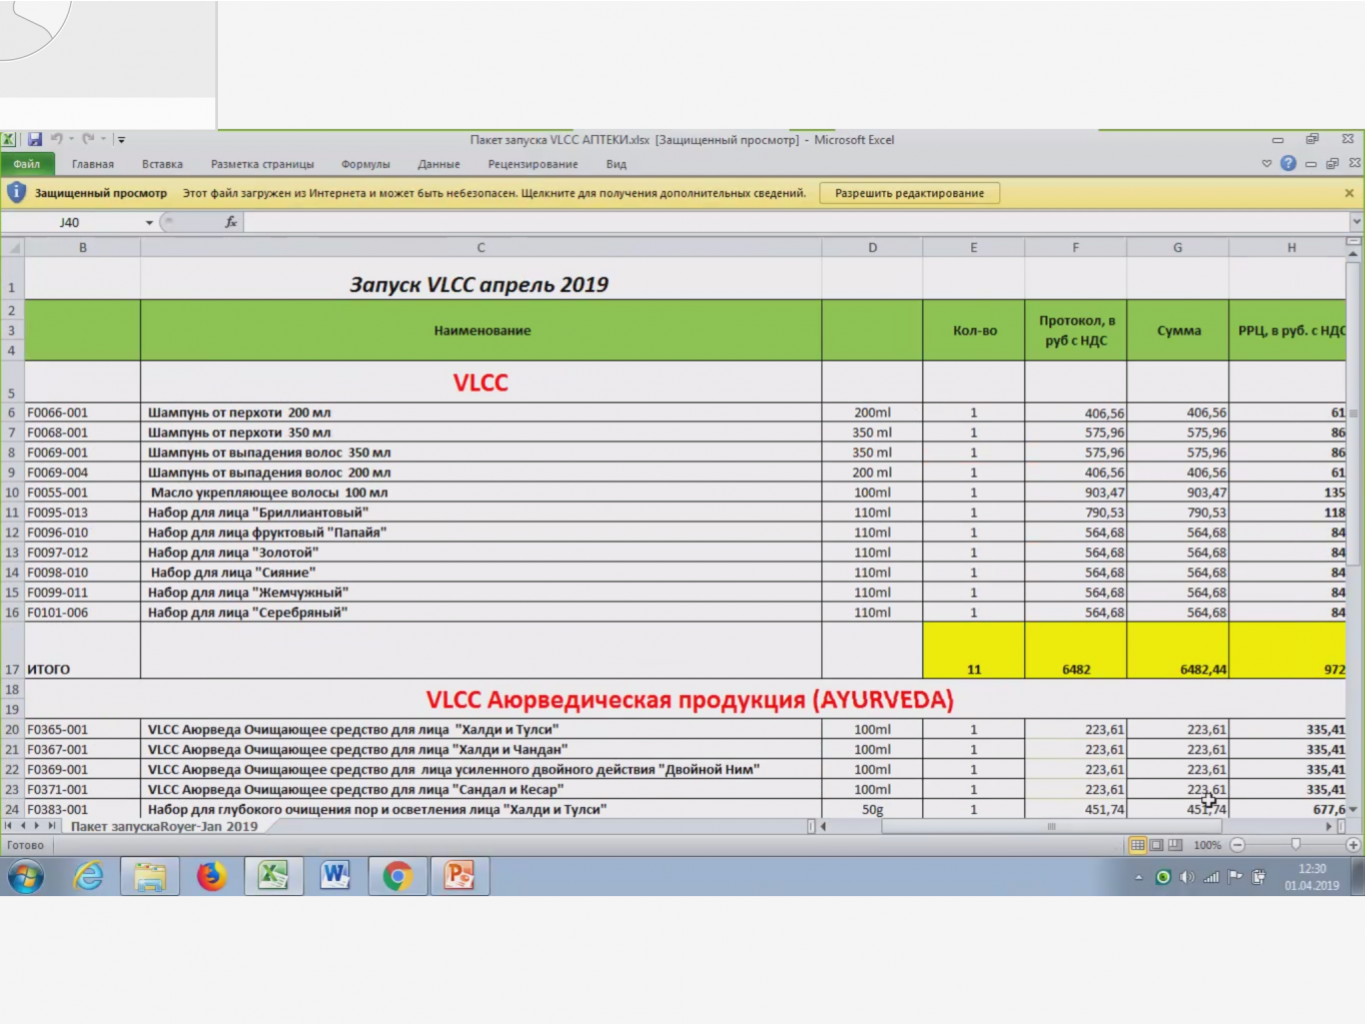Switch to Page Break Preview
Viewport: 1365px width, 1024px height.
(x=1175, y=845)
